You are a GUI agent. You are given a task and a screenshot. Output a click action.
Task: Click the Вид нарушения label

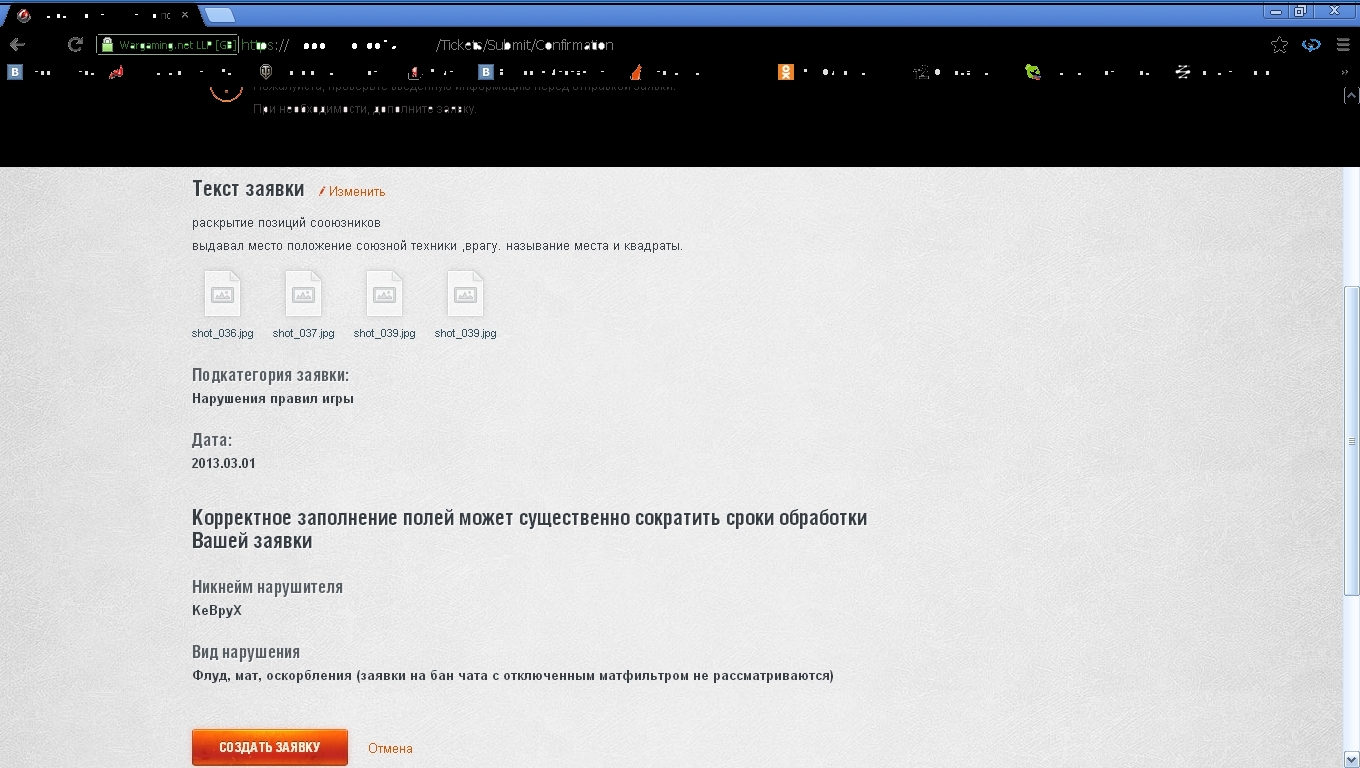(x=246, y=652)
